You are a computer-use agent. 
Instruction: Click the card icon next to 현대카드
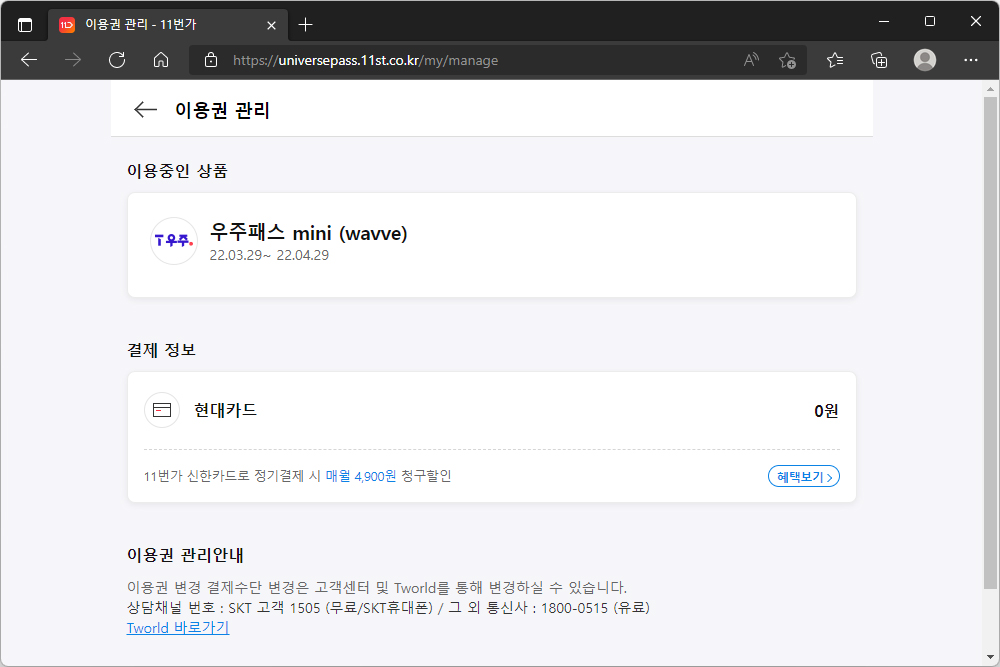pos(162,410)
